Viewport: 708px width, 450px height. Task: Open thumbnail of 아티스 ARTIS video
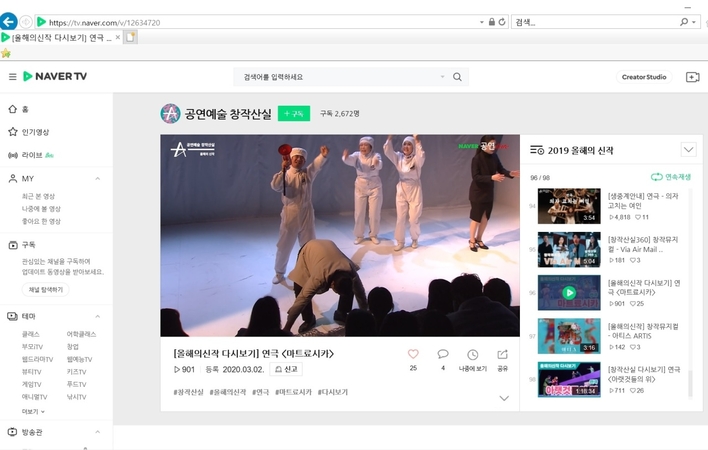(x=569, y=336)
